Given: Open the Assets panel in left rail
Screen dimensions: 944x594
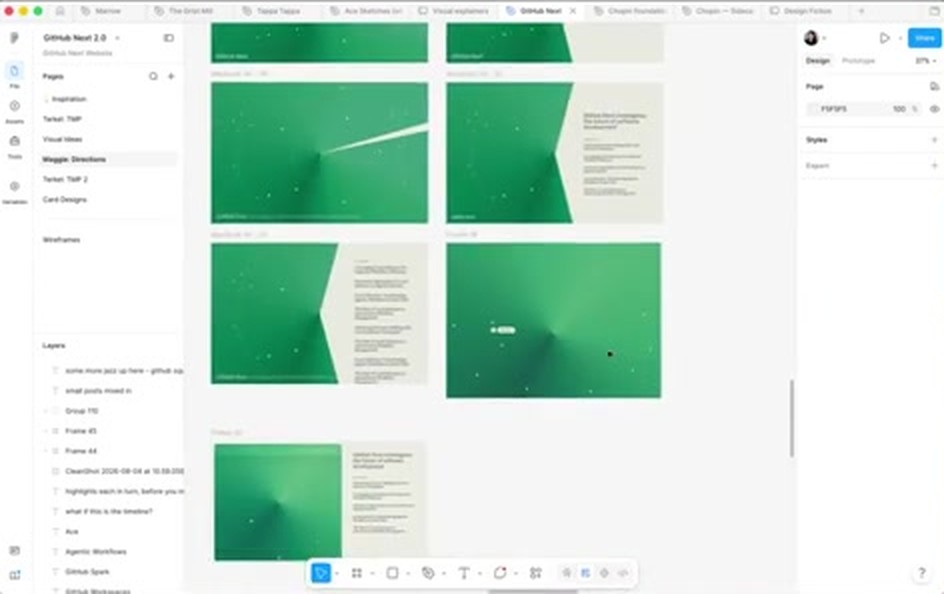Looking at the screenshot, I should (14, 111).
